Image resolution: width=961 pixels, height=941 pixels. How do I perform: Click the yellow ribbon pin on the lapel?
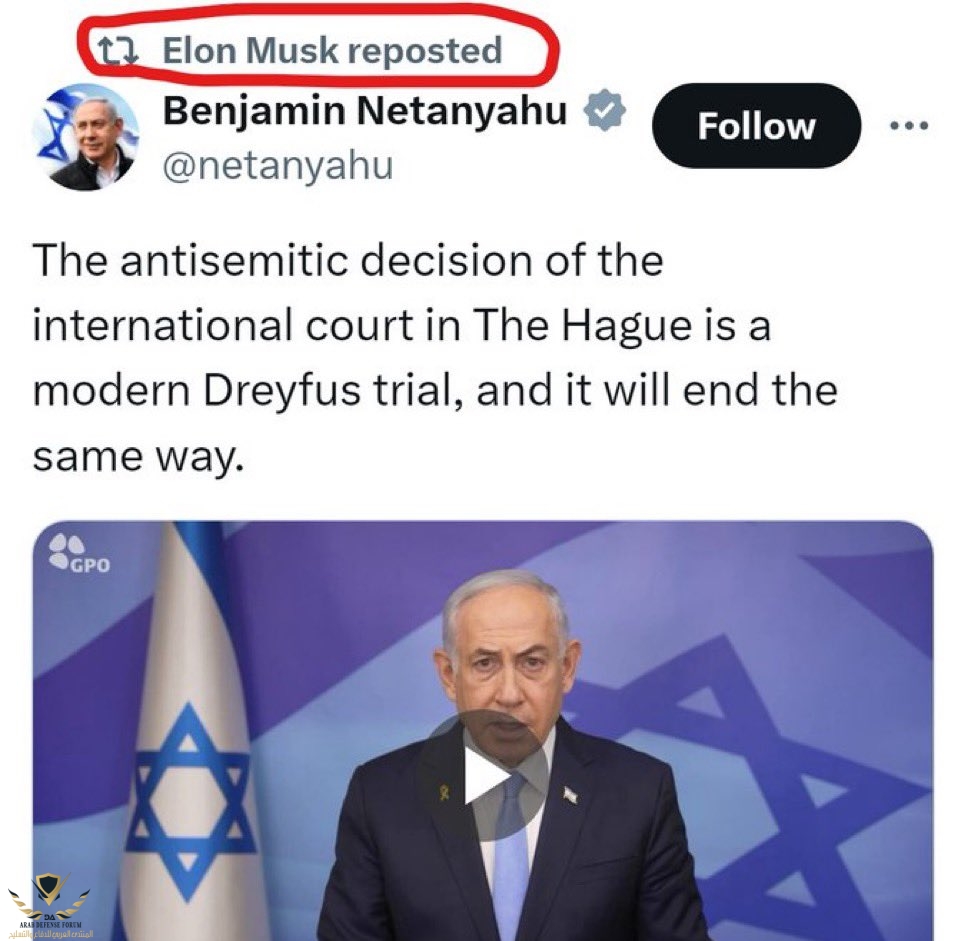(x=444, y=794)
